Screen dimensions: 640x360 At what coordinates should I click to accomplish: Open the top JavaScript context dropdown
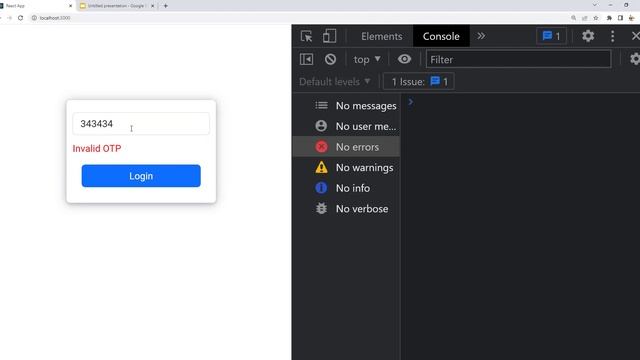pyautogui.click(x=367, y=59)
